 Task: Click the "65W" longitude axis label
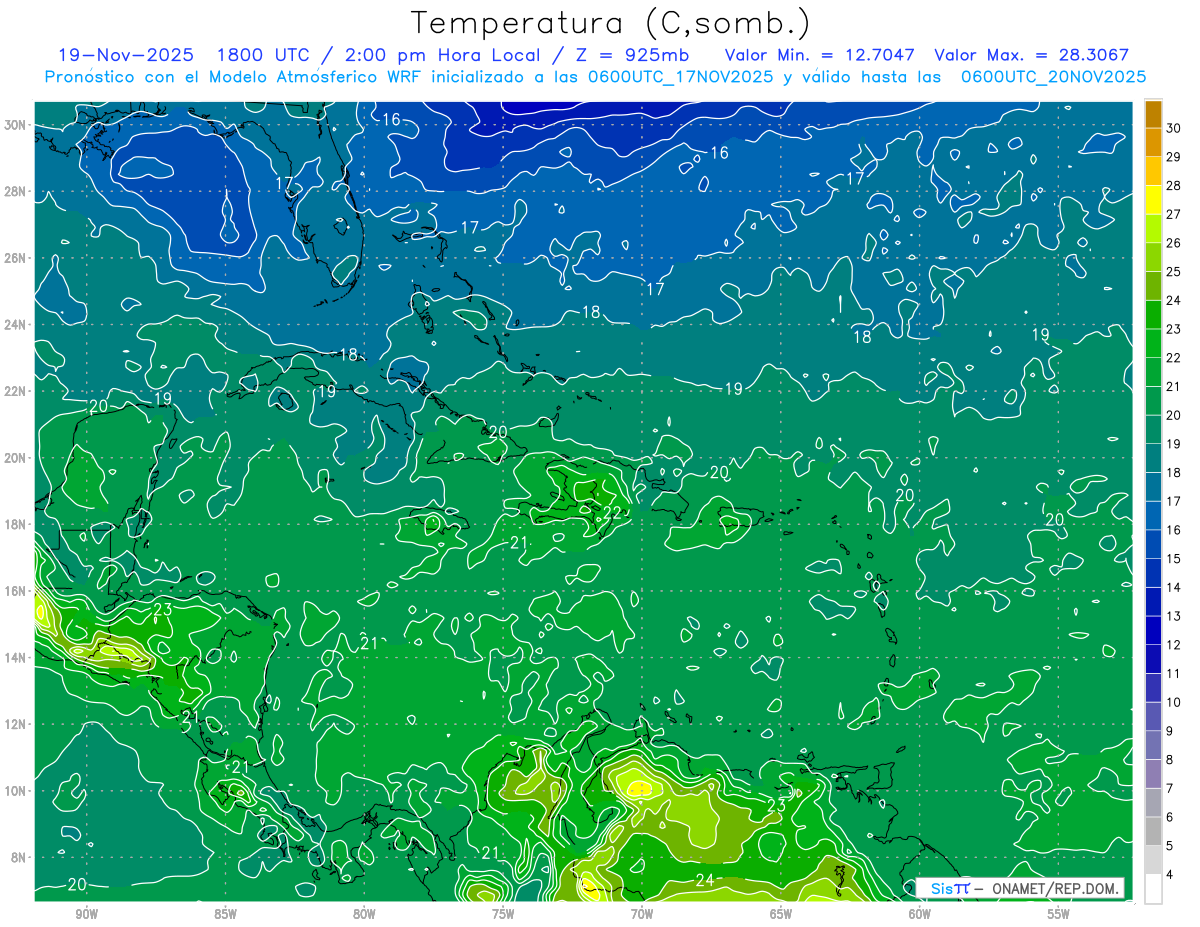coord(781,914)
